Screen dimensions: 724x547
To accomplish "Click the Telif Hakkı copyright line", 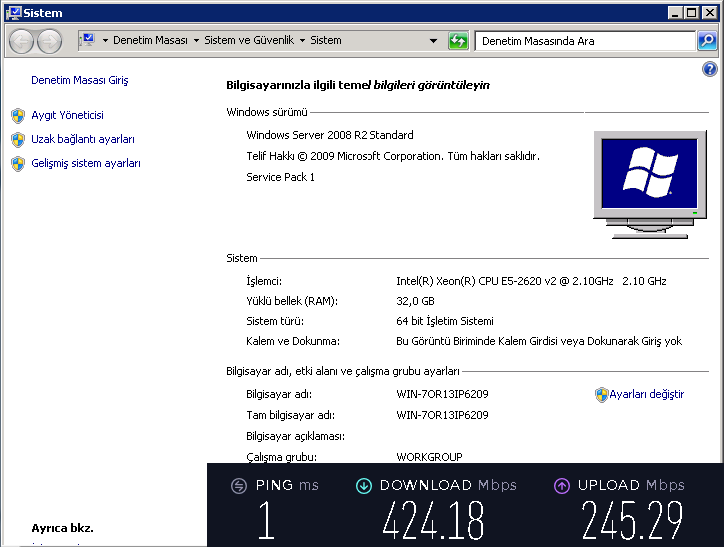I will click(x=393, y=156).
